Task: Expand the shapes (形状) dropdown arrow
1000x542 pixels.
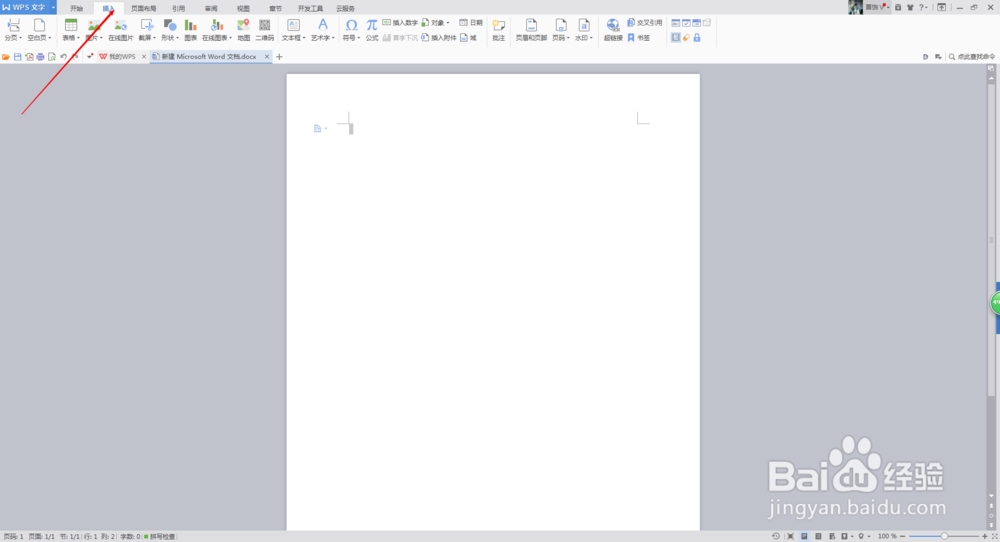Action: 177,38
